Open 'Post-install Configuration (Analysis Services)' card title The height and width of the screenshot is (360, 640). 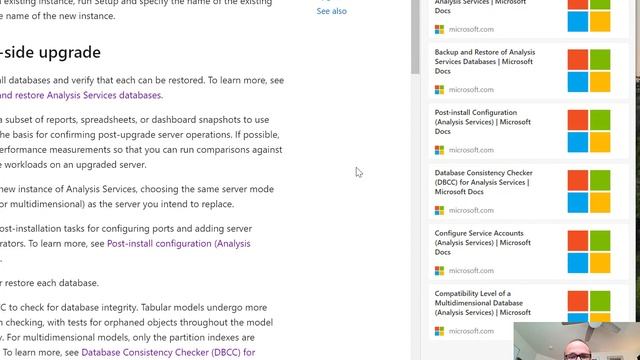[x=482, y=122]
